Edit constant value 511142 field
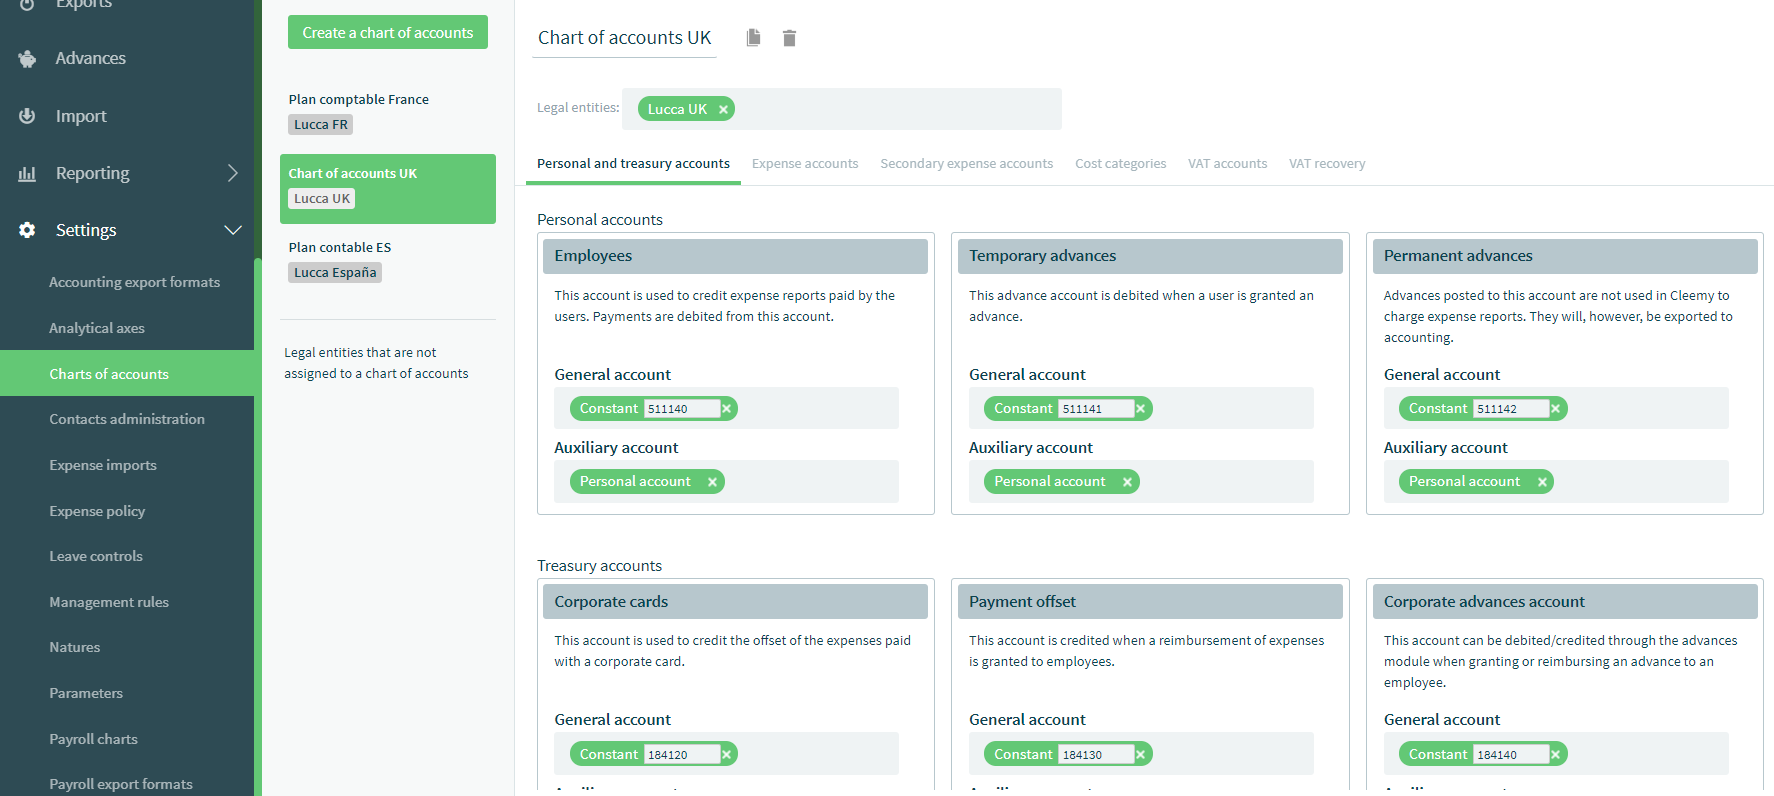The height and width of the screenshot is (796, 1774). point(1511,409)
